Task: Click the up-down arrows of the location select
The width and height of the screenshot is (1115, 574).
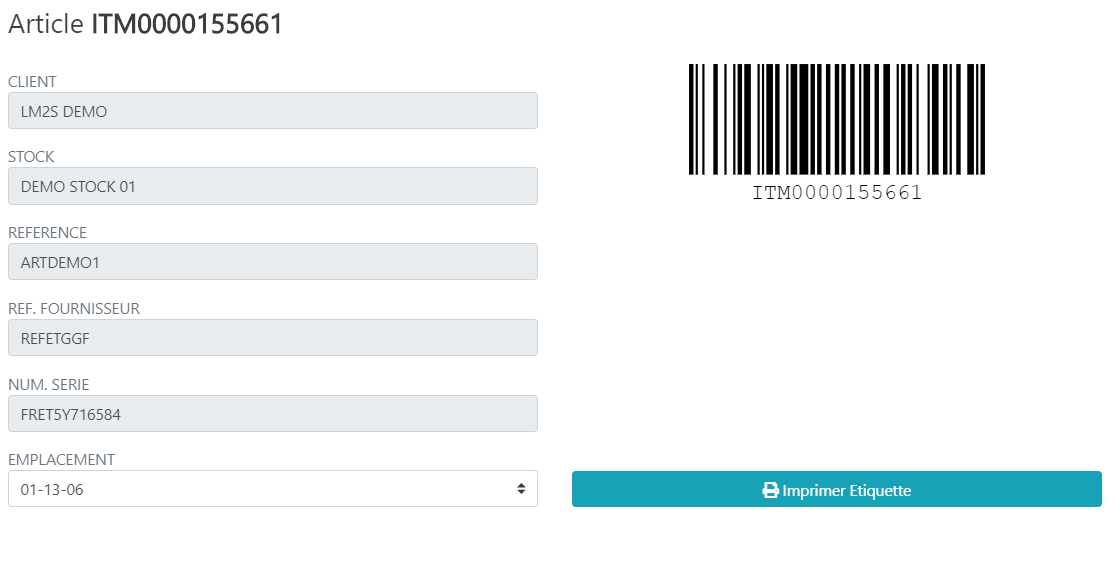Action: 521,489
